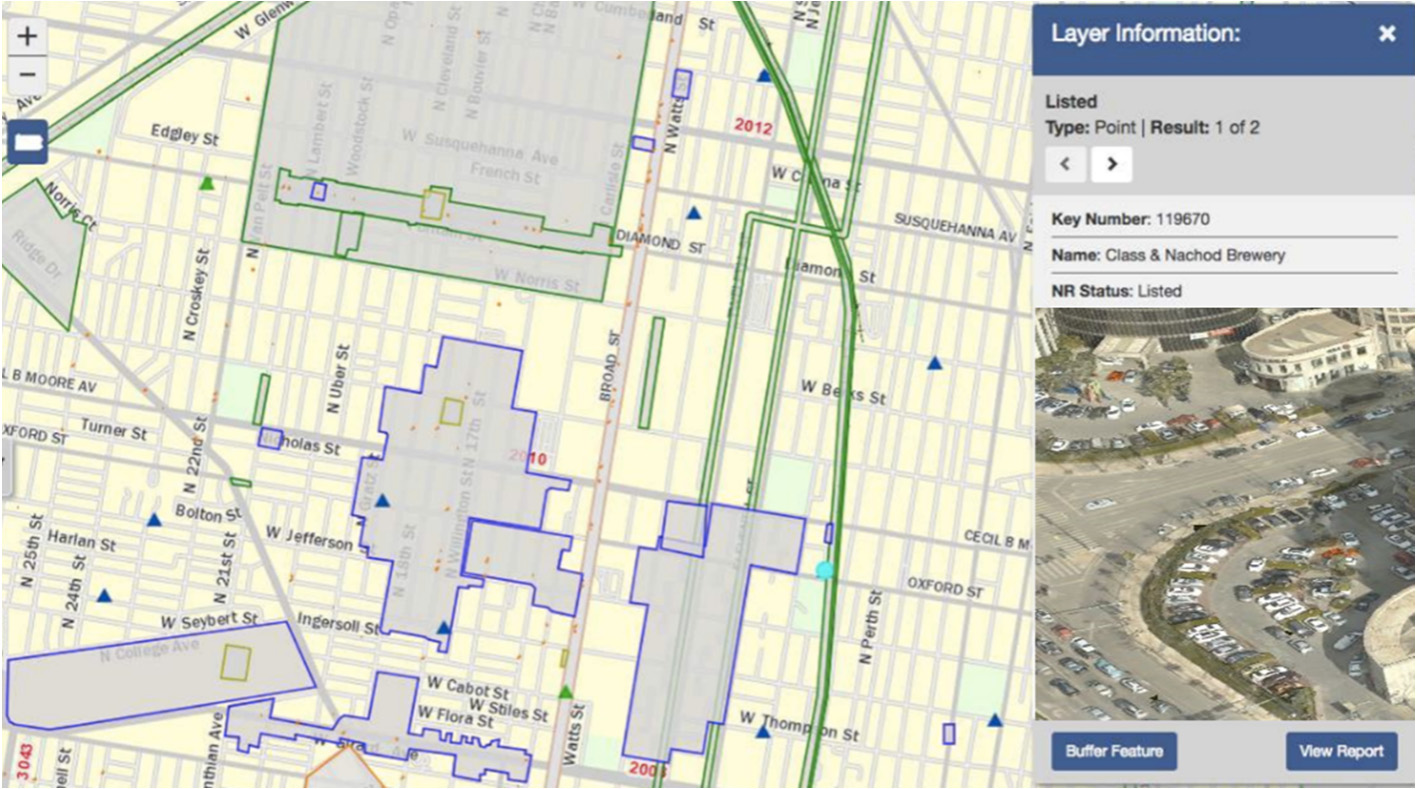1416x789 pixels.
Task: Select the blue triangle near W Berks St
Action: 935,363
